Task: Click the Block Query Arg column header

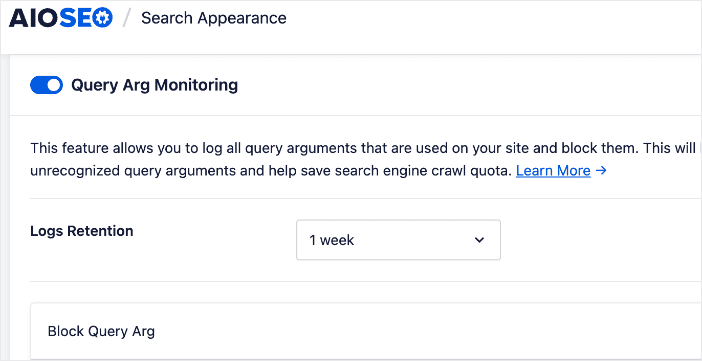Action: click(x=101, y=331)
